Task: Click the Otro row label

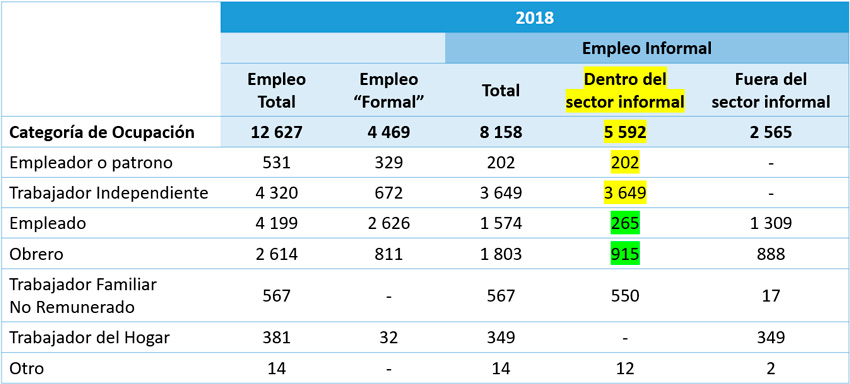Action: tap(27, 368)
